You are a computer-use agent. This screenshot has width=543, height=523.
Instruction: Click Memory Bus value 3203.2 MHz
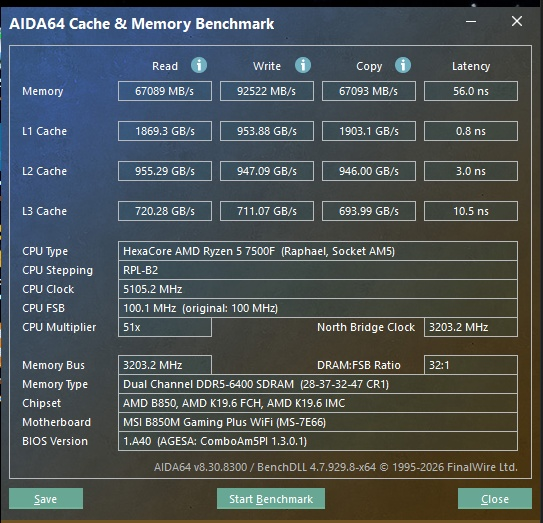165,365
